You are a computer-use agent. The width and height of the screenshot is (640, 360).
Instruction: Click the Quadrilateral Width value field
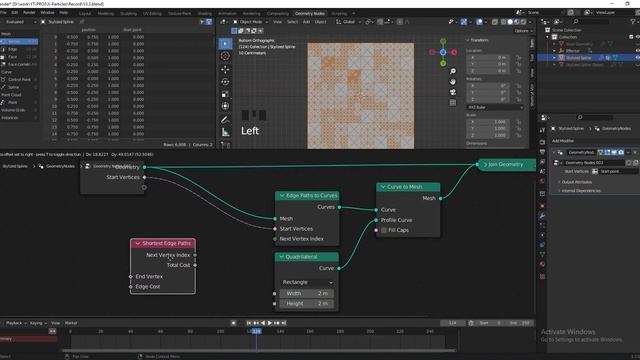(x=307, y=293)
